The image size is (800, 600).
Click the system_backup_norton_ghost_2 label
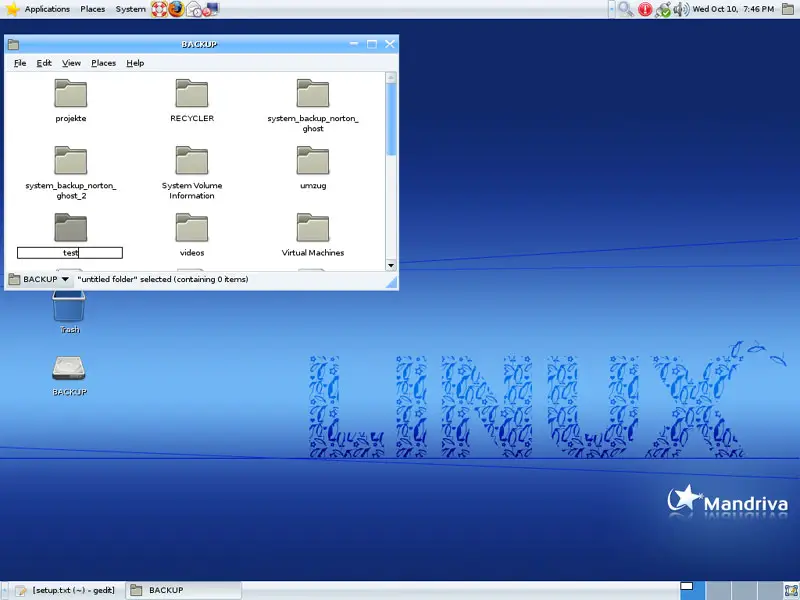[x=71, y=191]
